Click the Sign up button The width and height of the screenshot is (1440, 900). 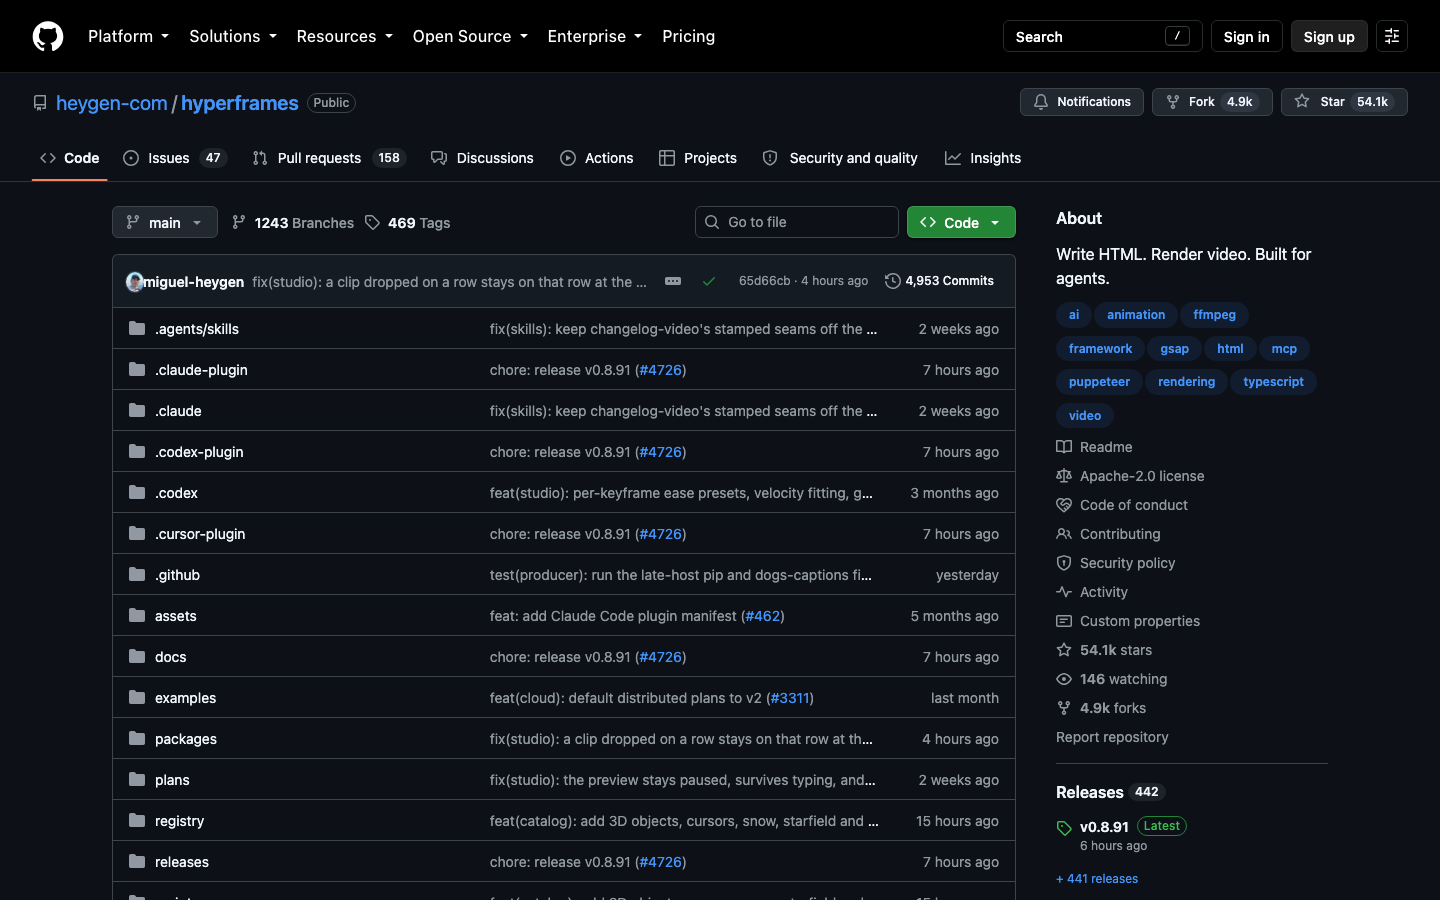click(1329, 36)
